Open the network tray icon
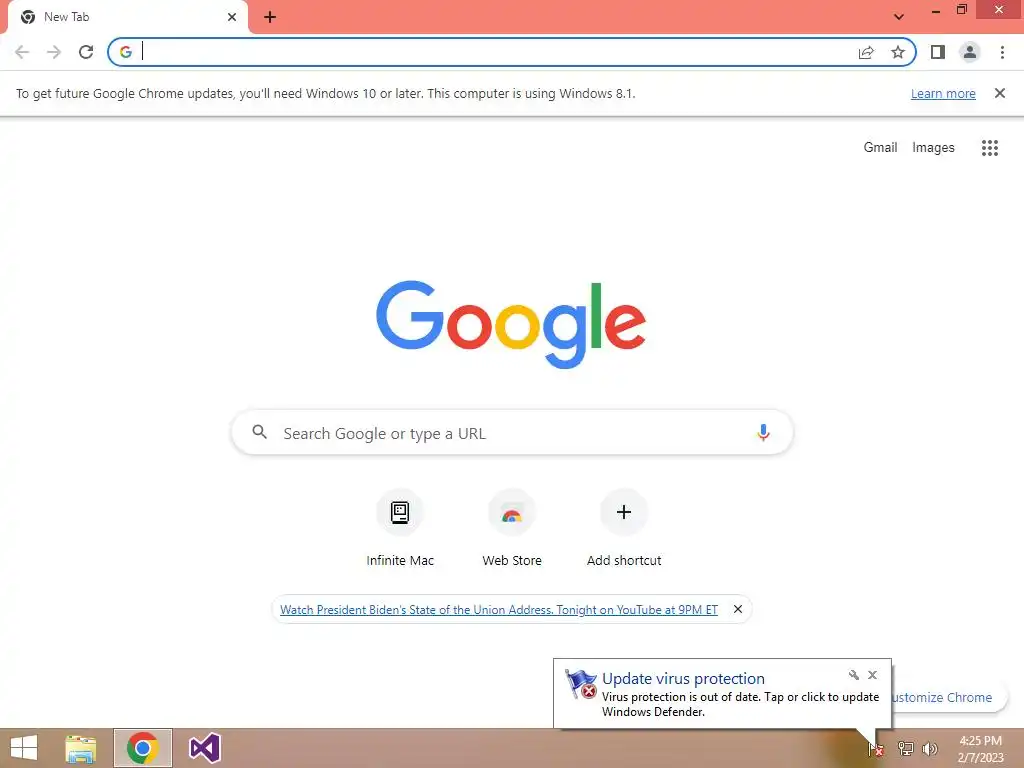Image resolution: width=1024 pixels, height=768 pixels. tap(905, 749)
